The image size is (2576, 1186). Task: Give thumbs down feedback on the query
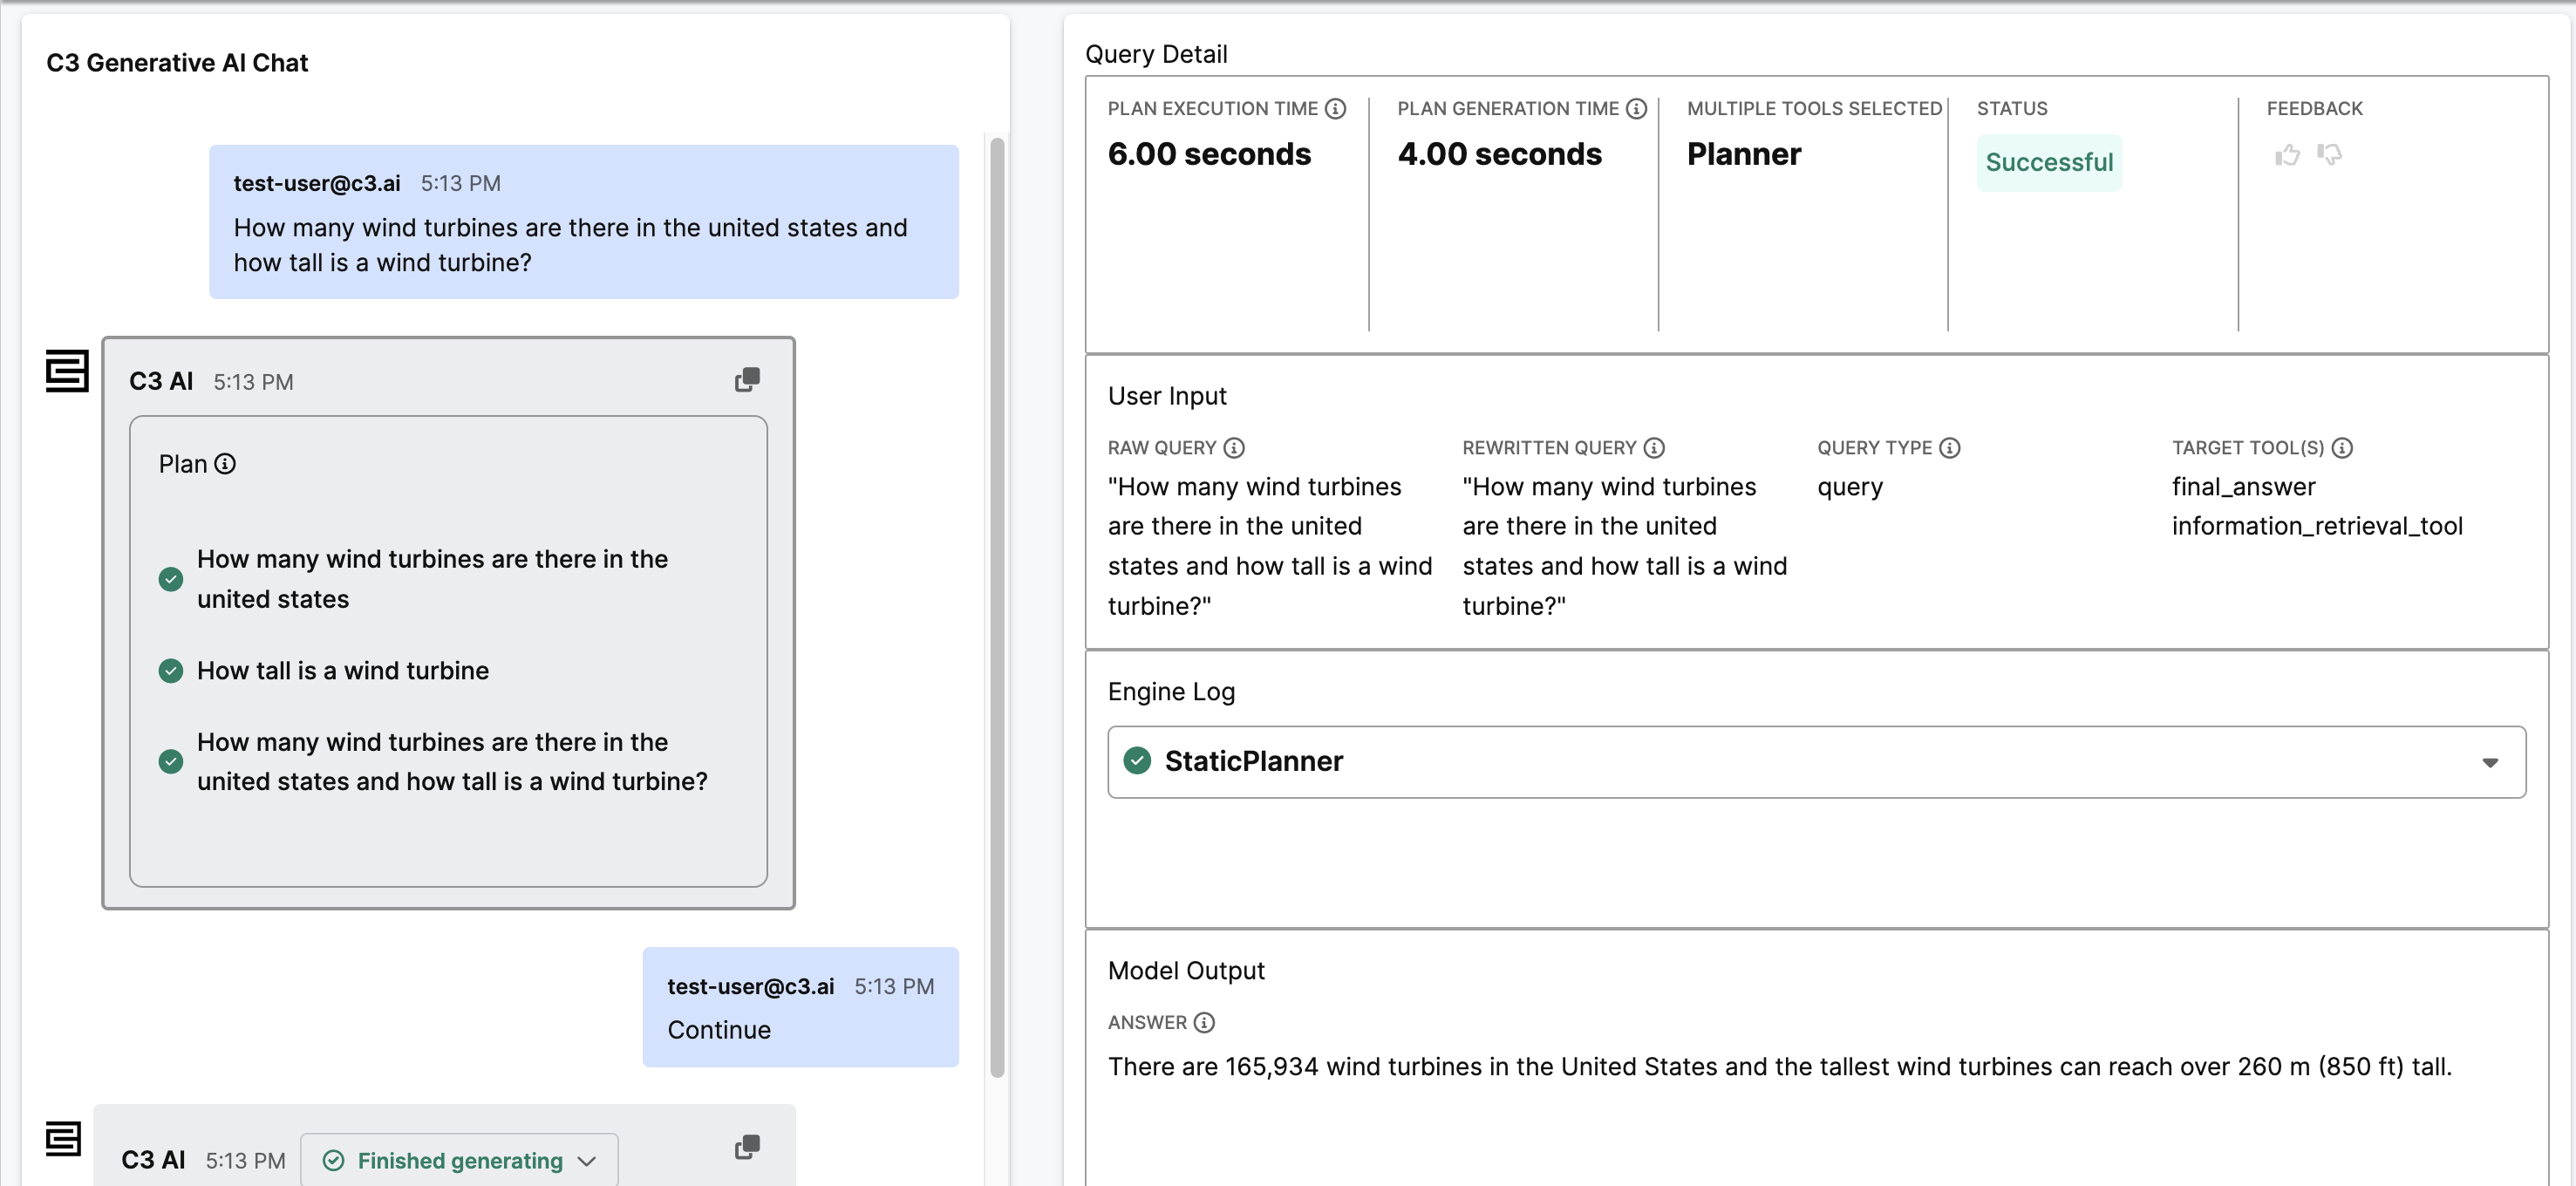click(x=2332, y=156)
